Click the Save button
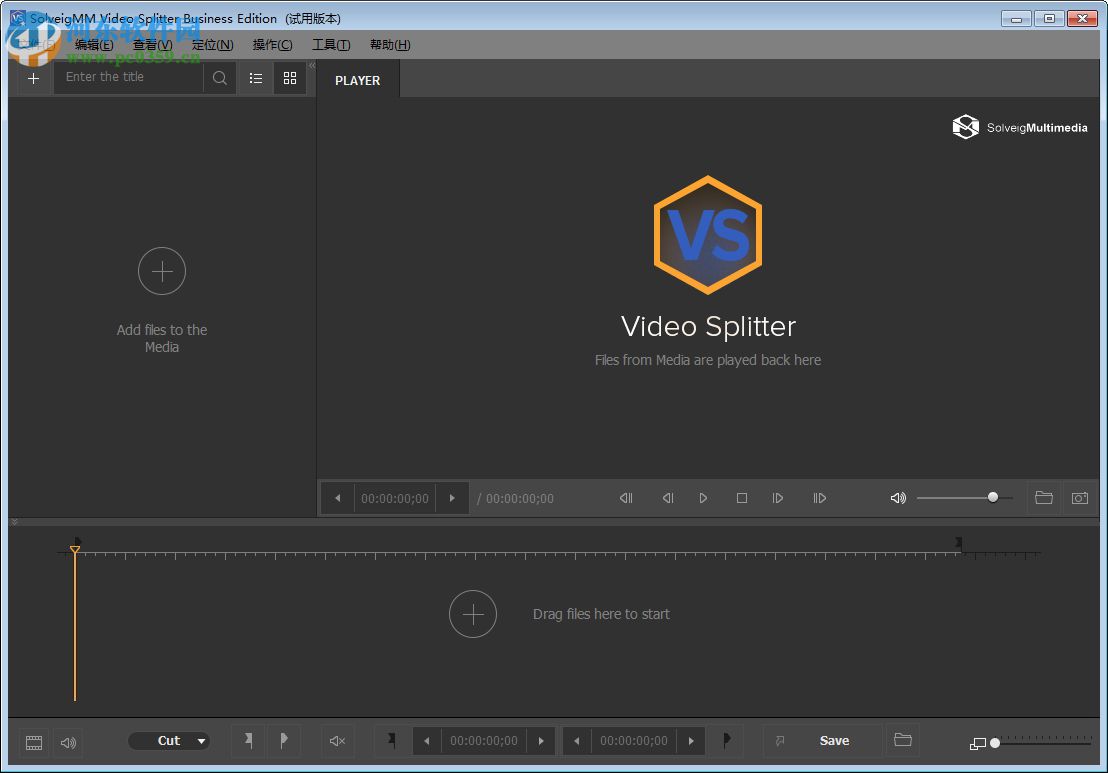 (x=834, y=741)
